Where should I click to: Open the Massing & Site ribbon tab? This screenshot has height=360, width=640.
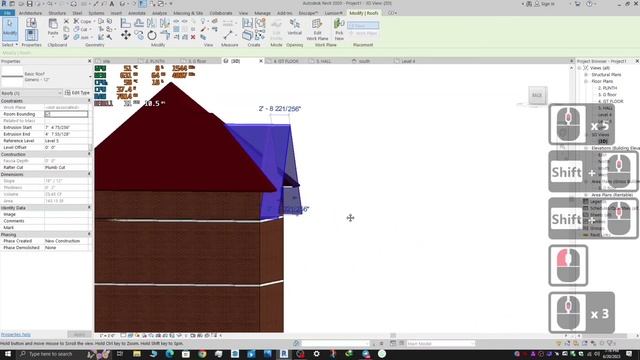188,13
